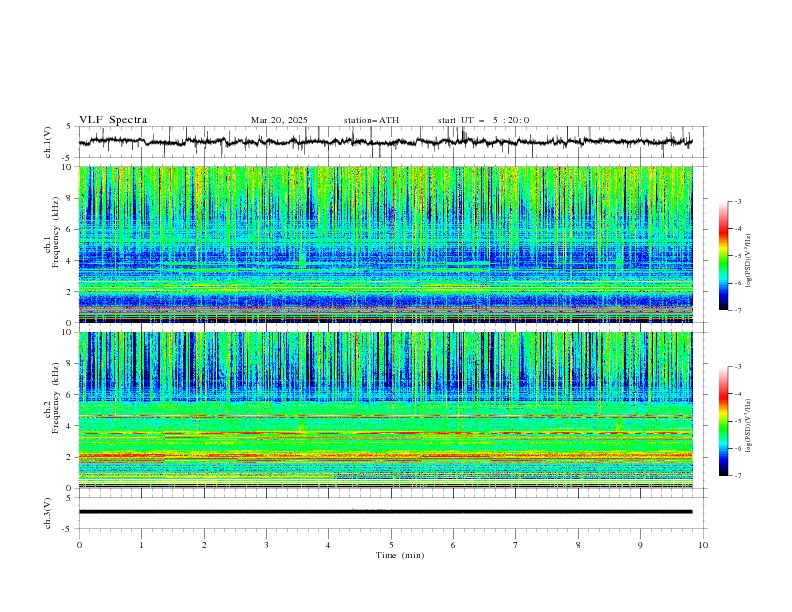This screenshot has width=792, height=612.
Task: Click the "ch.3(V)" axis label
Action: (x=48, y=513)
